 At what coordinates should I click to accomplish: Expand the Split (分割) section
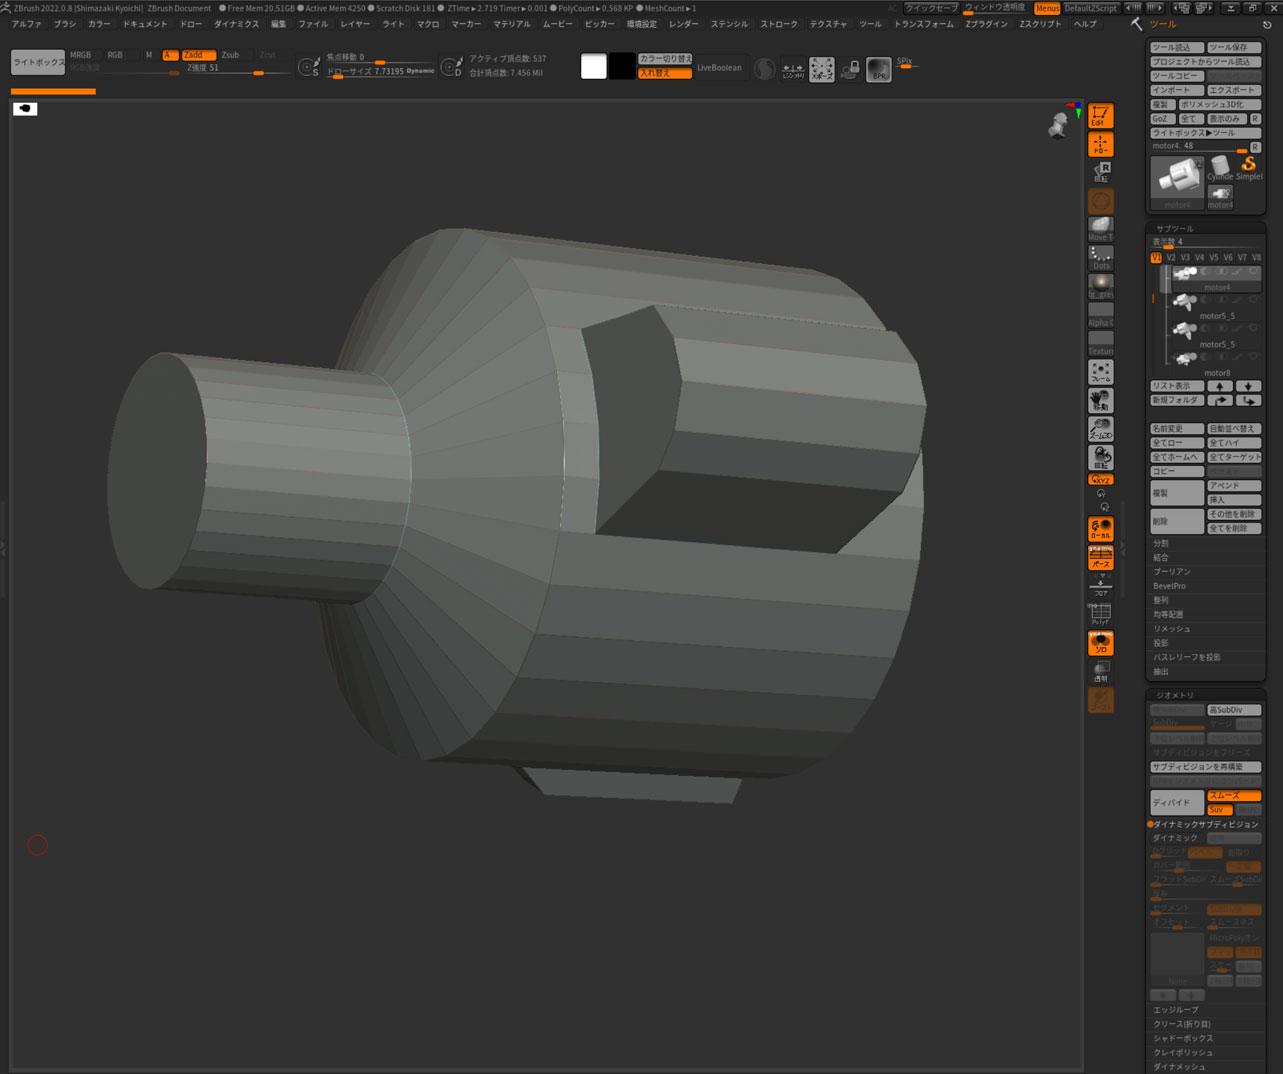[x=1206, y=544]
